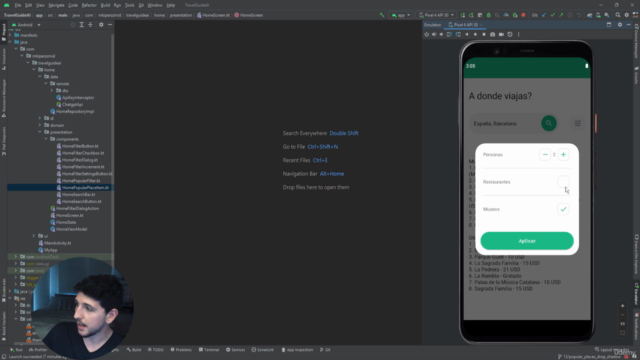Click the emulator volume down icon

tap(441, 34)
